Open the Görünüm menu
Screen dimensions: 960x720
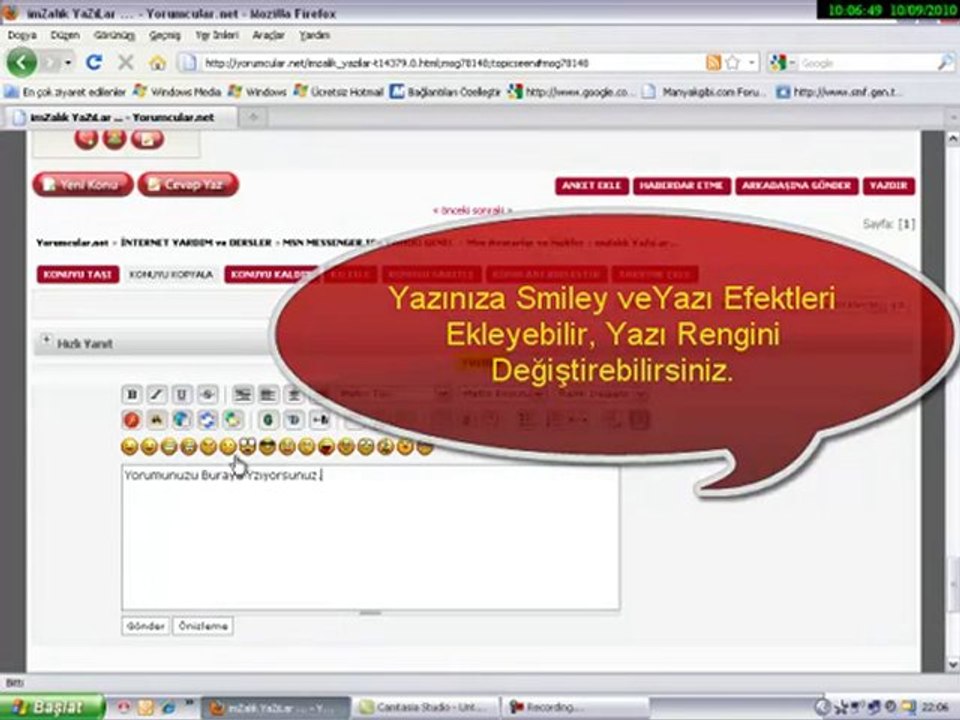click(x=114, y=36)
